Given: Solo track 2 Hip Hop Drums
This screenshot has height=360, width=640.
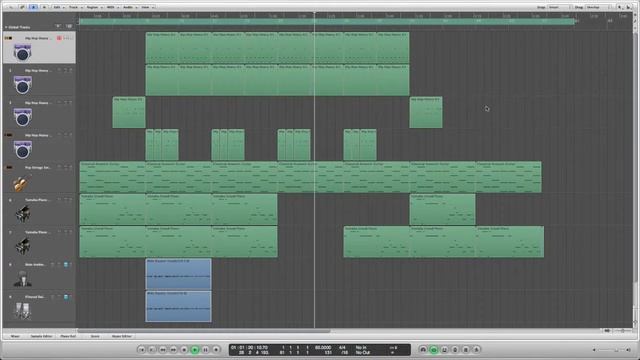Looking at the screenshot, I should pyautogui.click(x=70, y=70).
